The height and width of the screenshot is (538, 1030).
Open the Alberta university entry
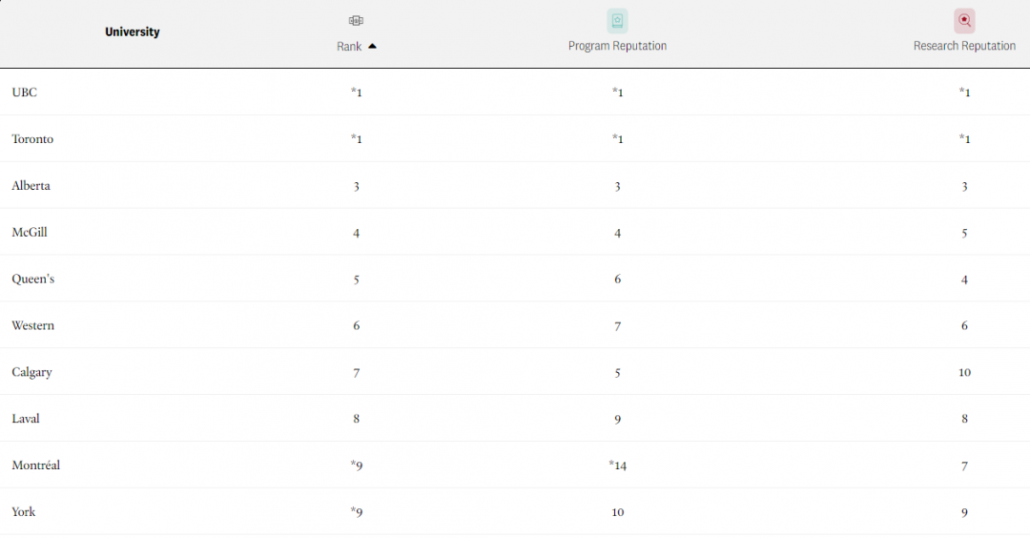(31, 185)
